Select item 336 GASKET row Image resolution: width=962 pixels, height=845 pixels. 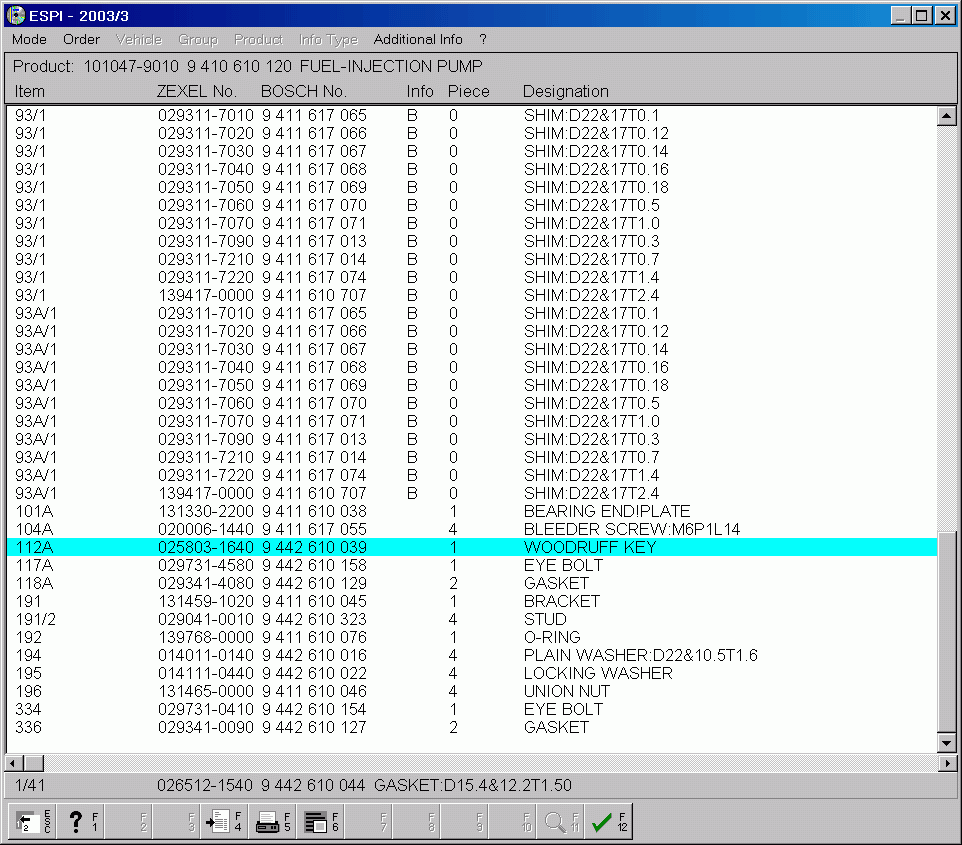point(471,727)
